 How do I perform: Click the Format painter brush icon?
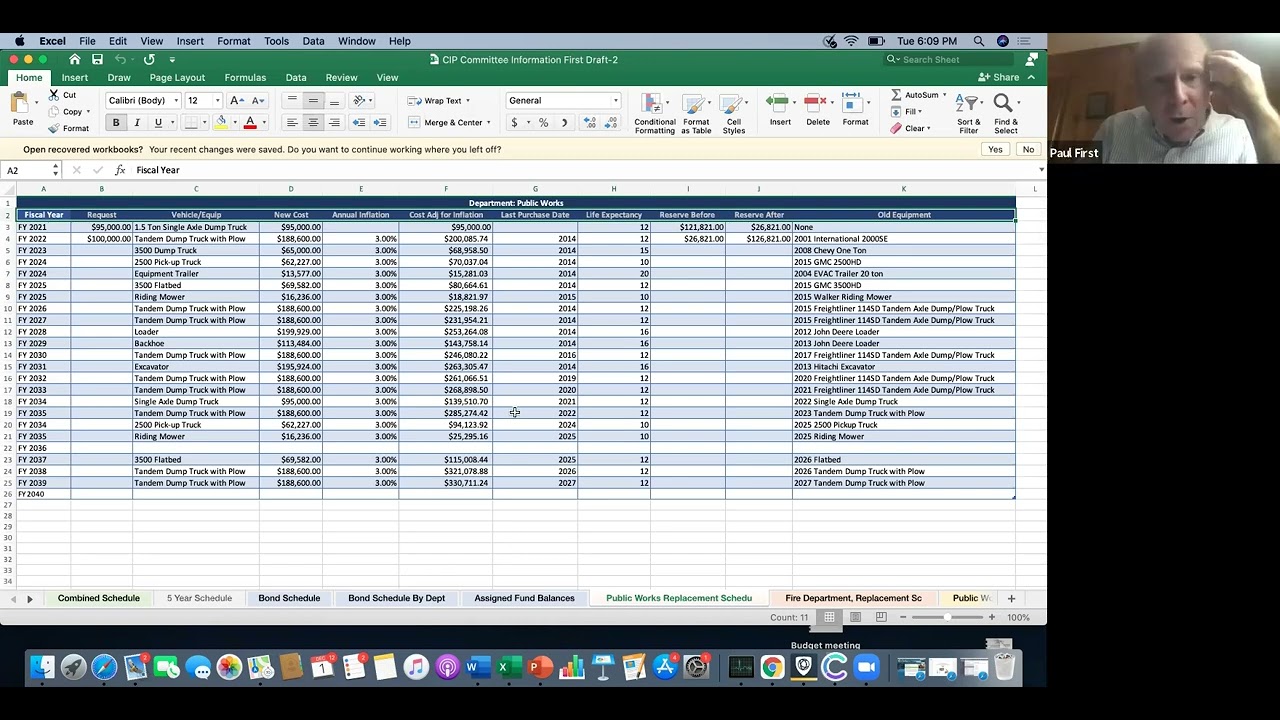54,128
